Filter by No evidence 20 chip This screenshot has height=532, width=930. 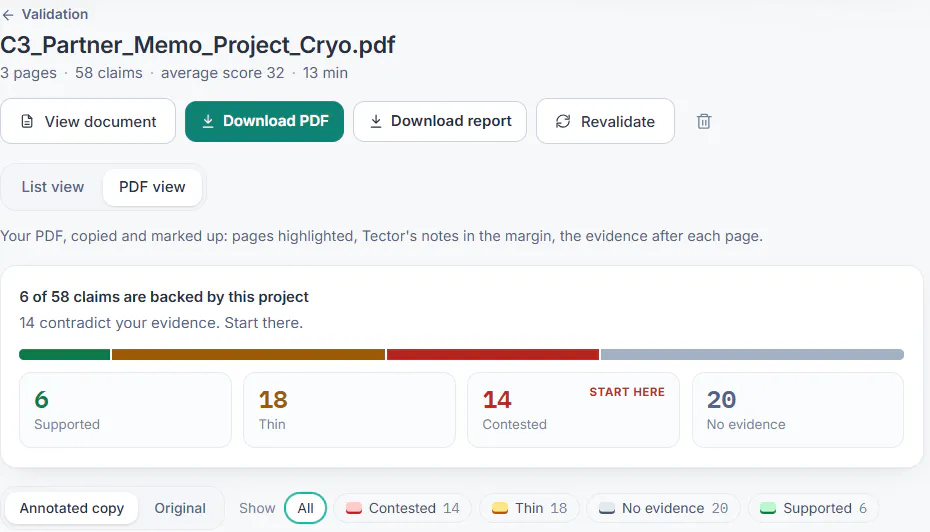663,508
